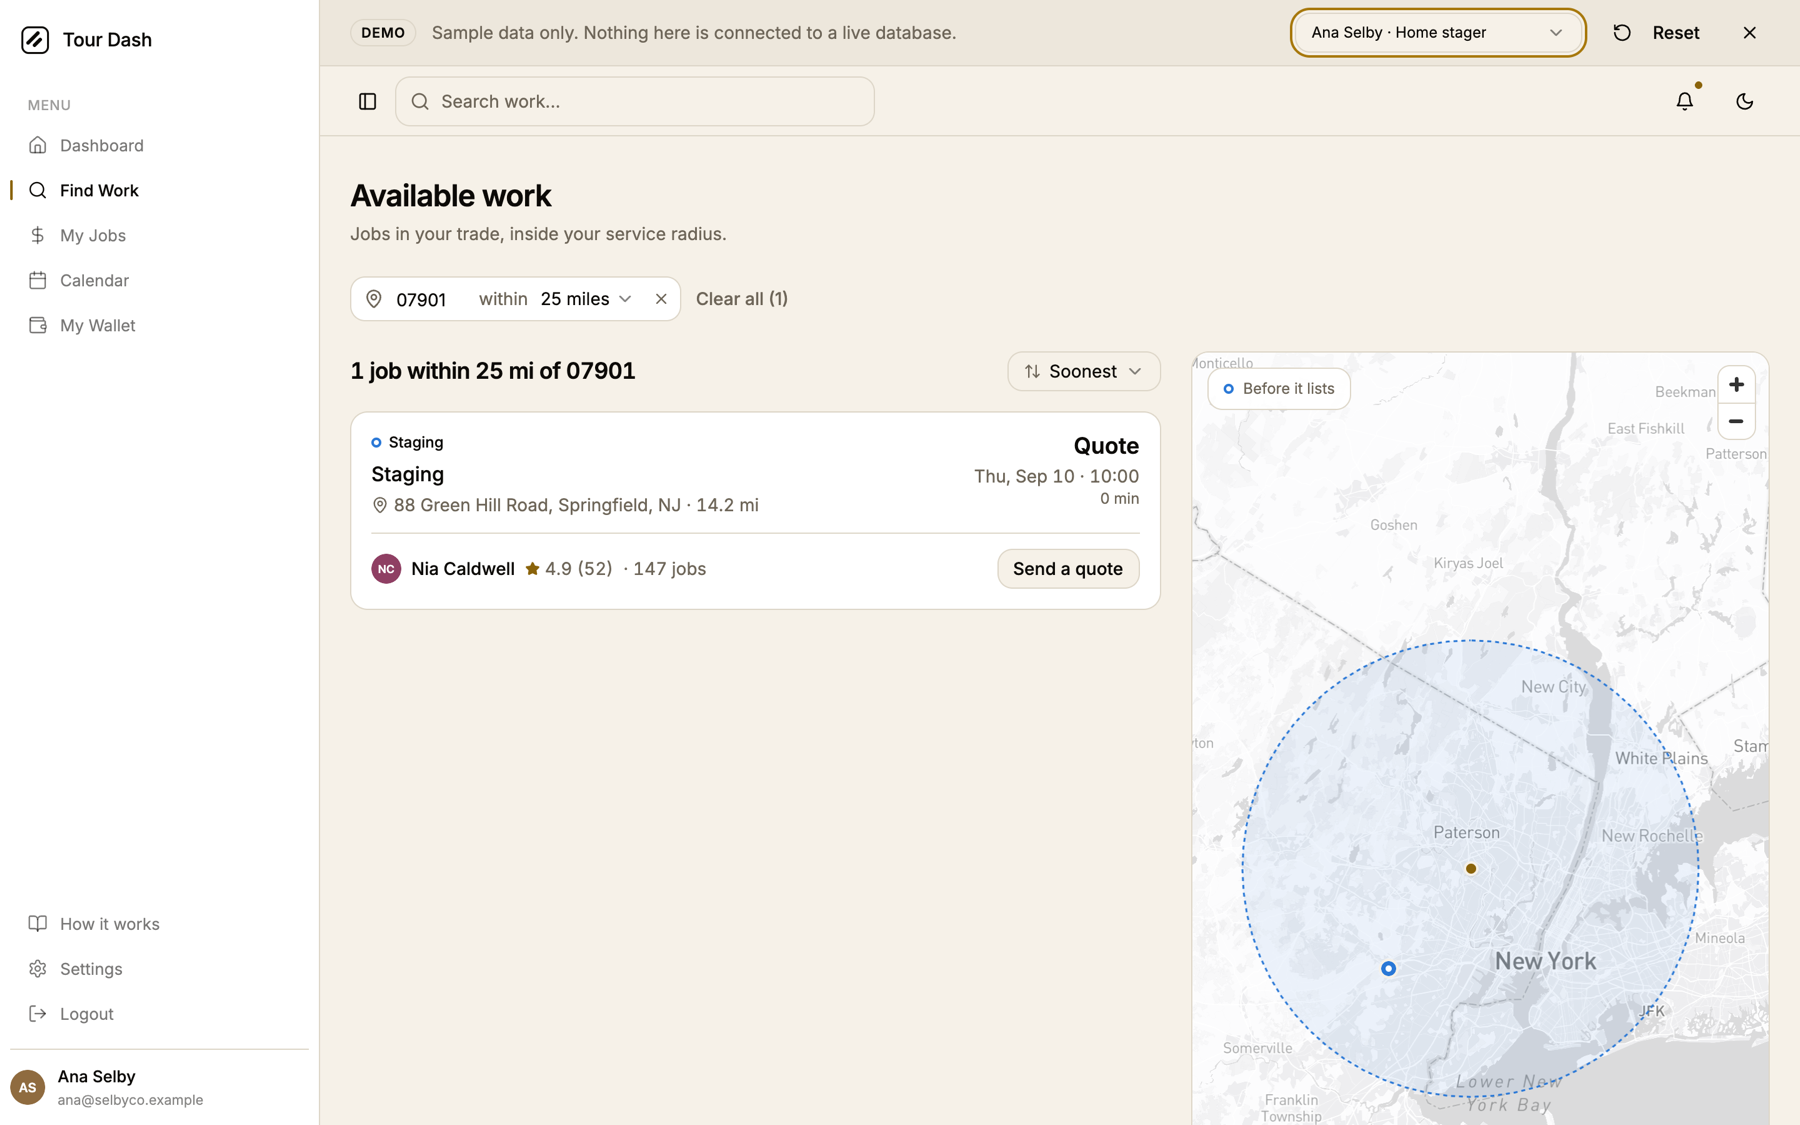Click the Before it lists legend chip
This screenshot has height=1125, width=1800.
1278,388
